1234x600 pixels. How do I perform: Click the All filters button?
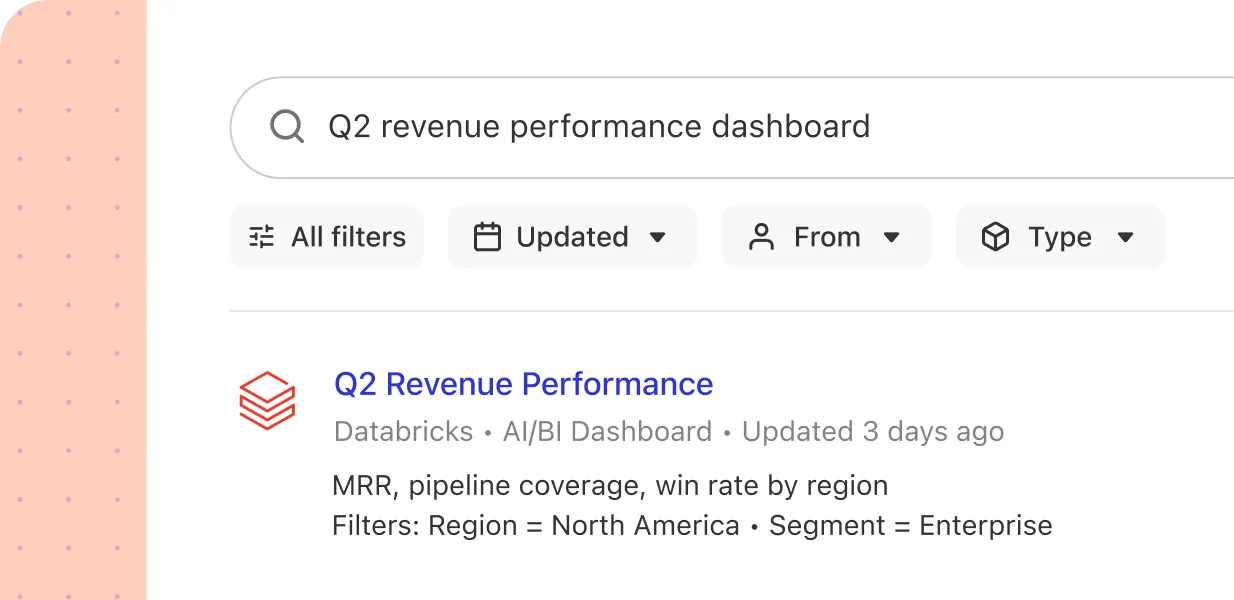(x=326, y=236)
